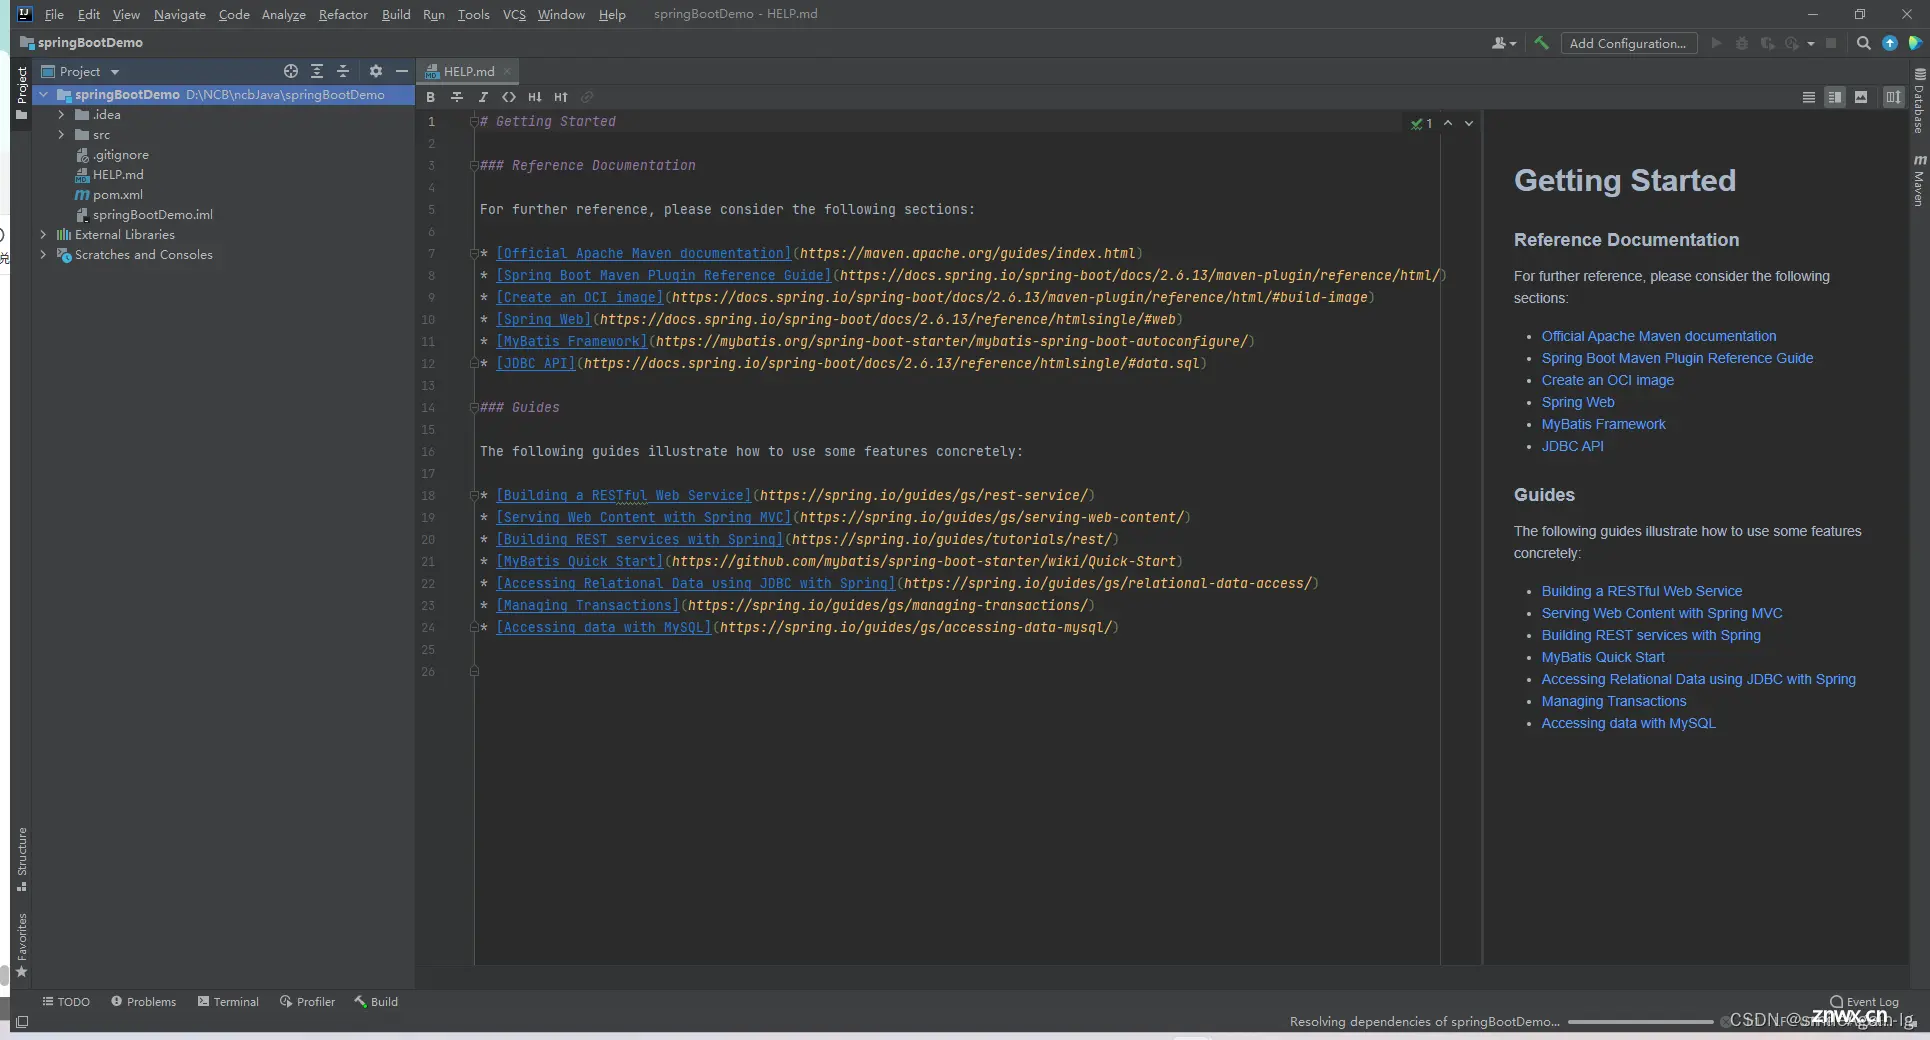Toggle tool window bars icon in status bar corner

(x=22, y=1022)
